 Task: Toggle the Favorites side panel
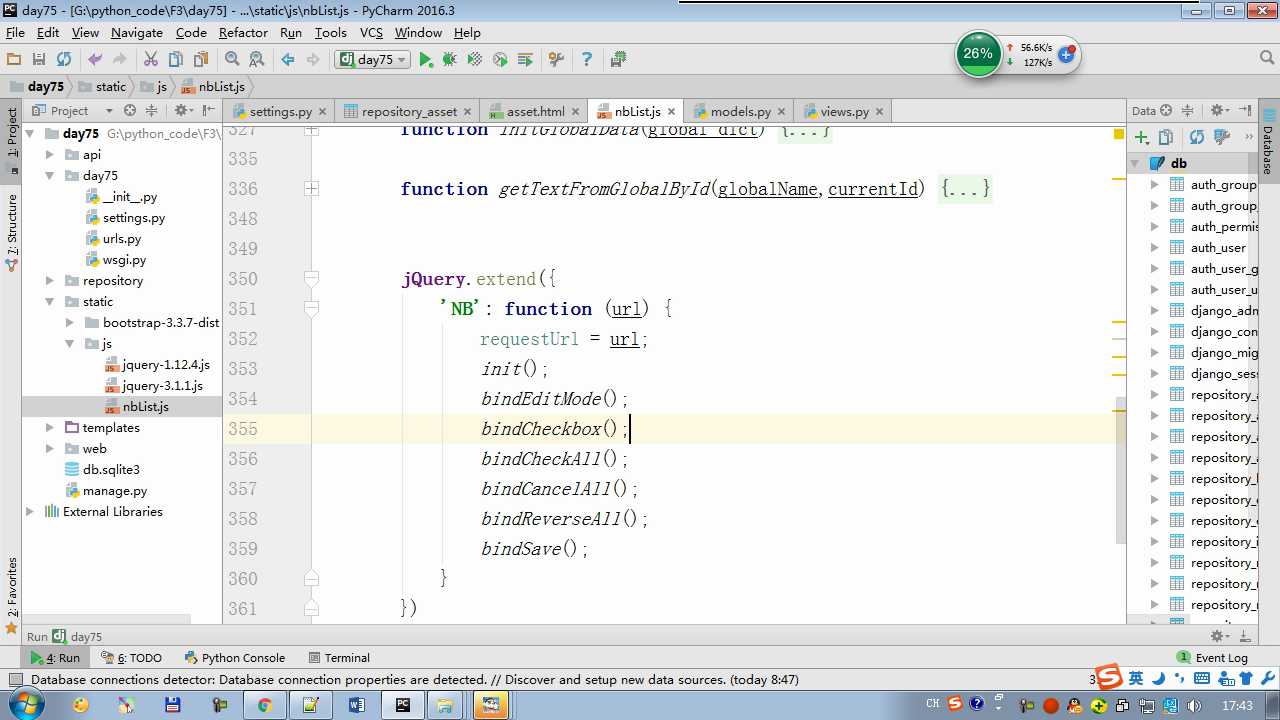click(12, 597)
